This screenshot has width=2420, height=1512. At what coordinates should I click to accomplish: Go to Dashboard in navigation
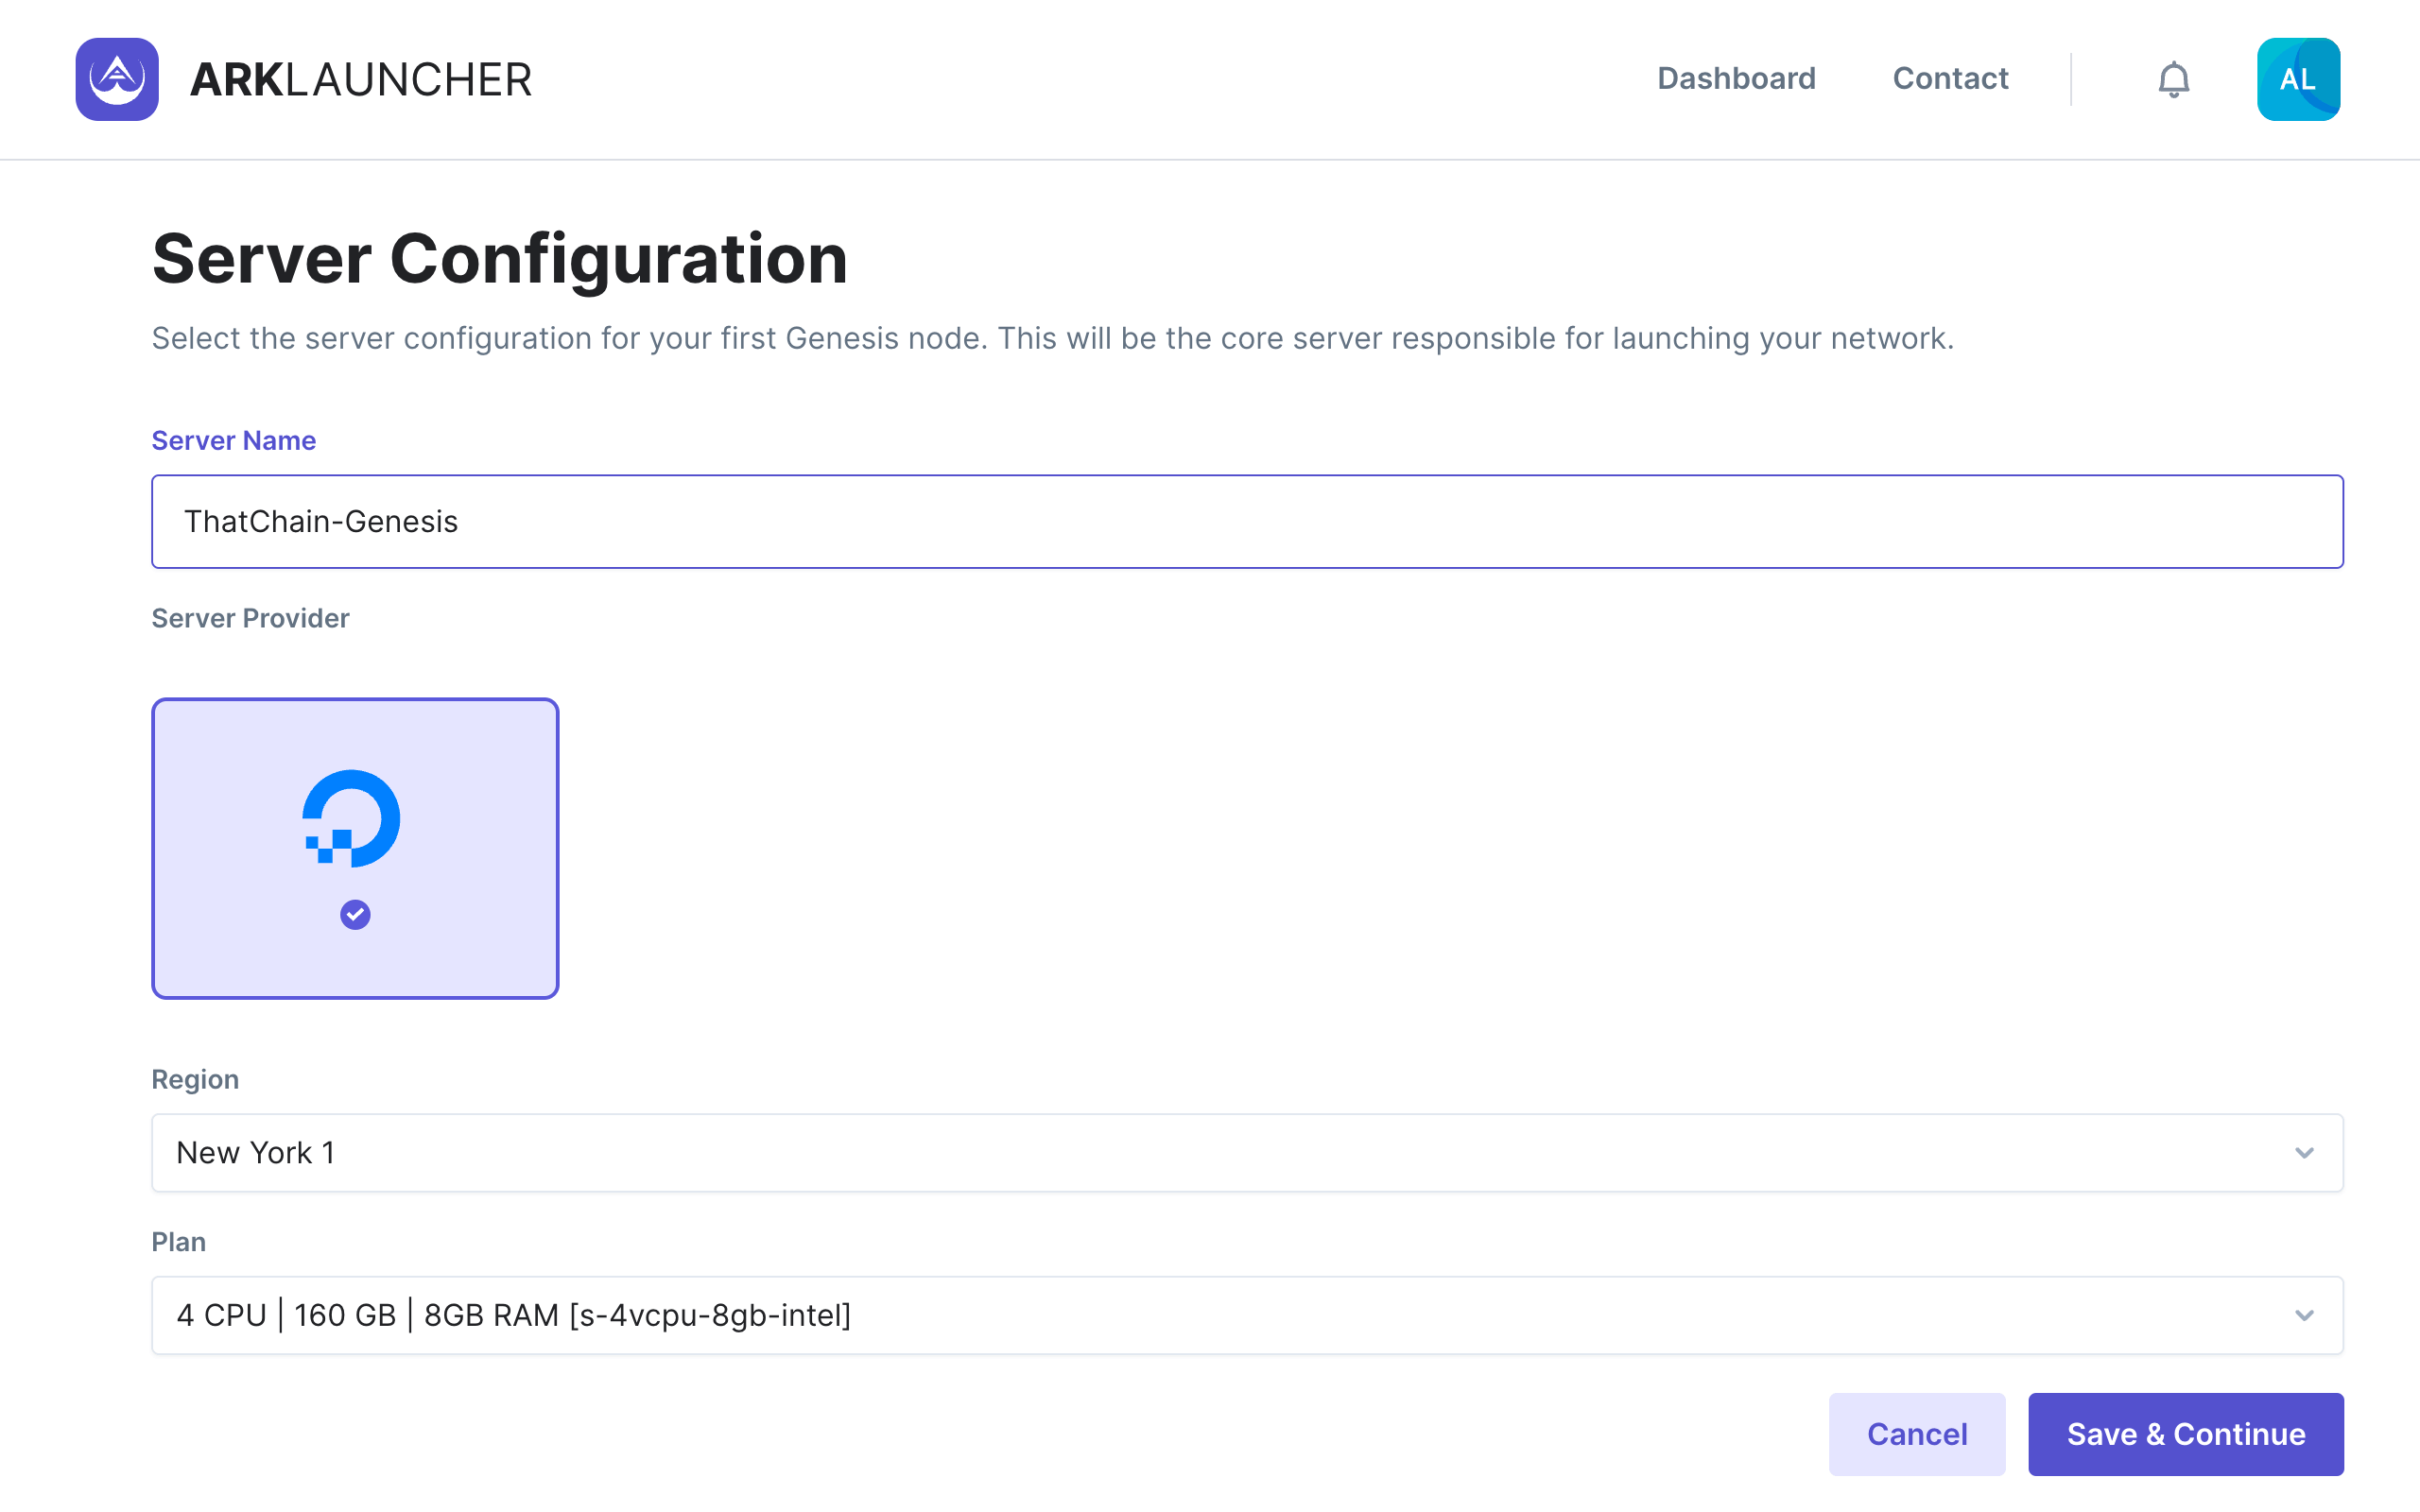coord(1736,79)
